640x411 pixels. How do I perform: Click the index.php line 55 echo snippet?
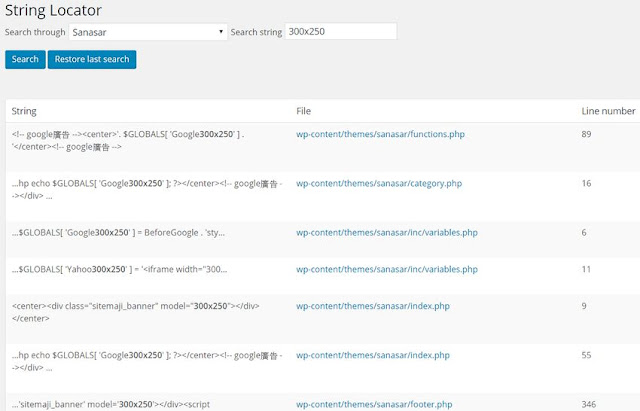coord(147,361)
